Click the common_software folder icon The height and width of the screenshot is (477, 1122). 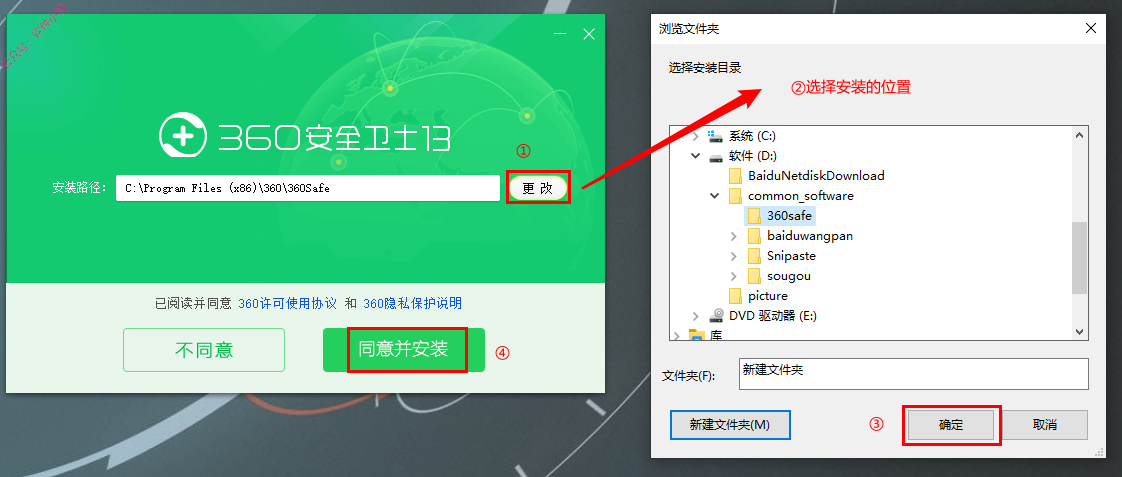(x=735, y=196)
